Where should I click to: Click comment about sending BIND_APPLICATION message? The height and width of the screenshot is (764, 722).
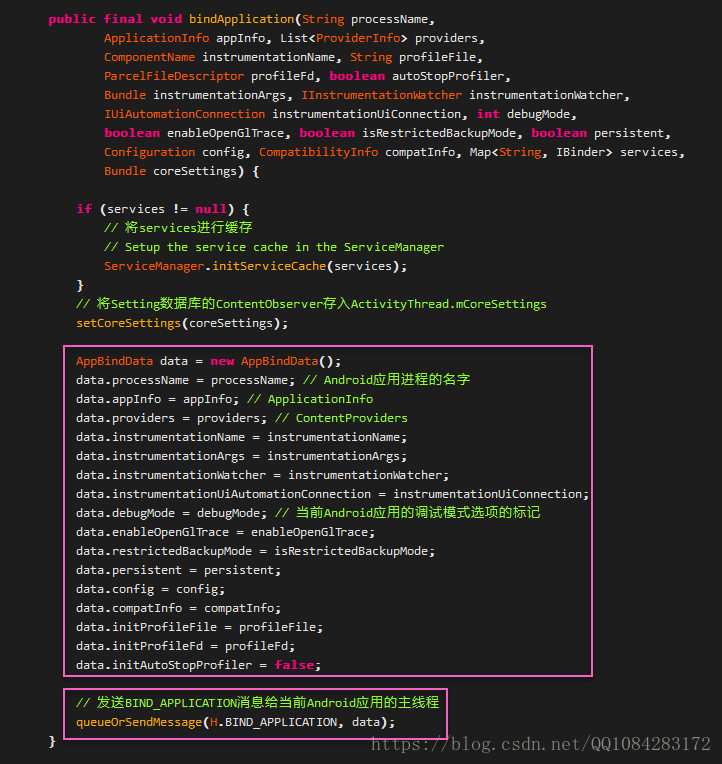(257, 703)
